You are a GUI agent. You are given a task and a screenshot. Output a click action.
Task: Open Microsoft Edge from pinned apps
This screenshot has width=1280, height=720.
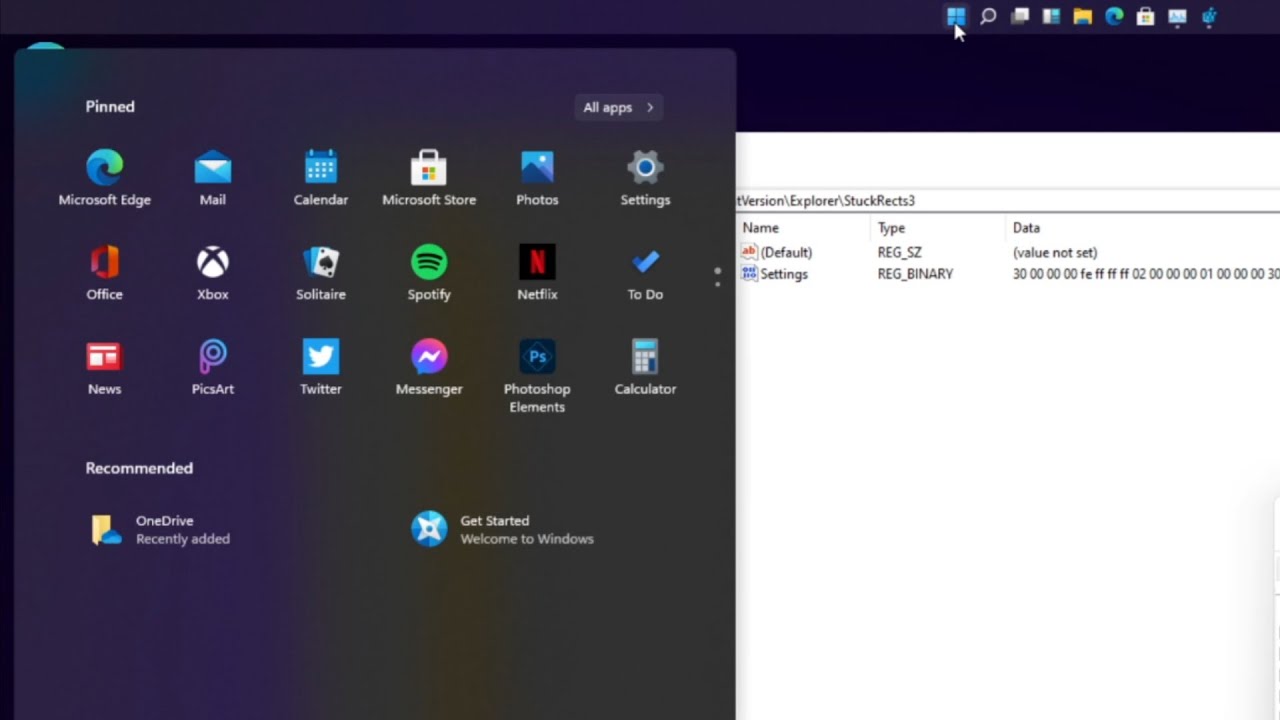(104, 178)
